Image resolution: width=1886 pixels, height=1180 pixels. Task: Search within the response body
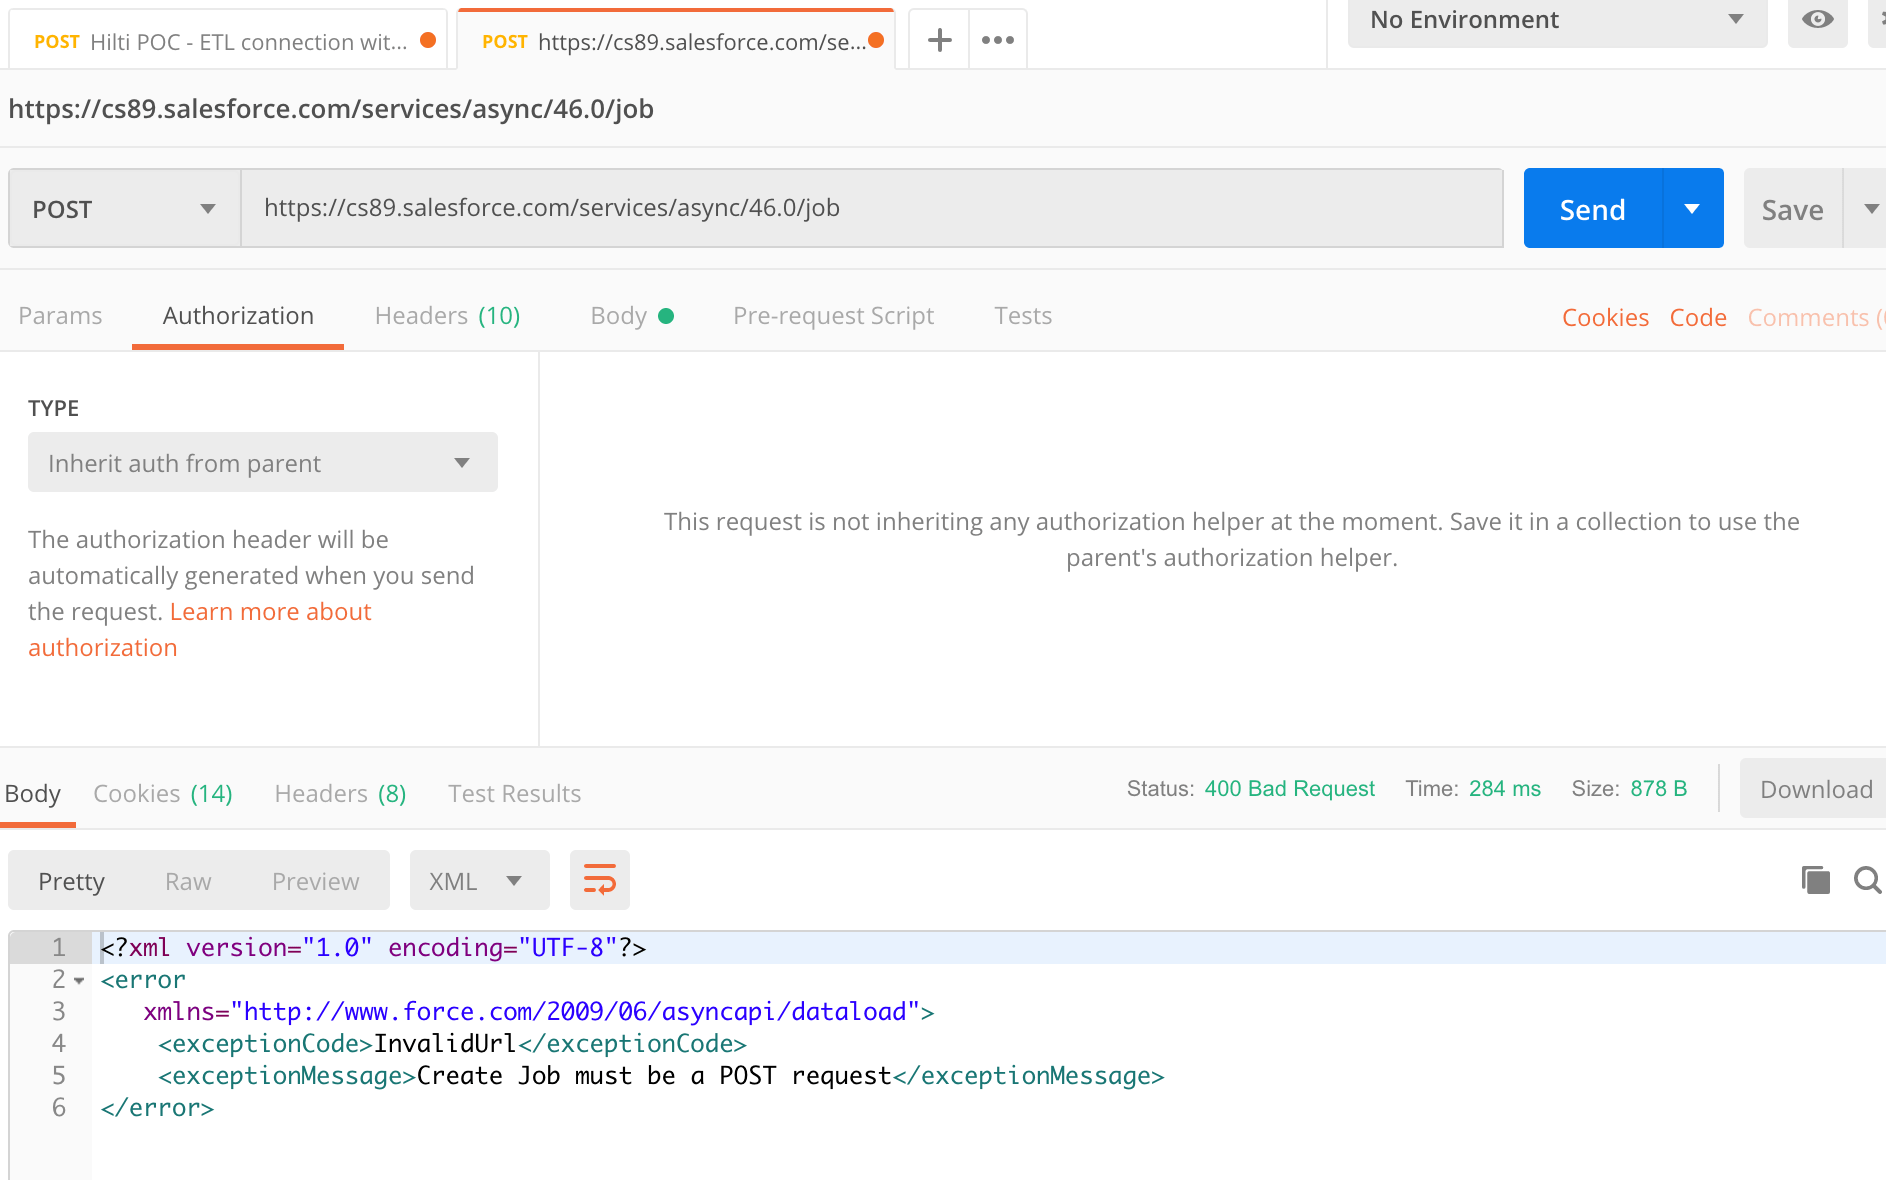coord(1867,880)
